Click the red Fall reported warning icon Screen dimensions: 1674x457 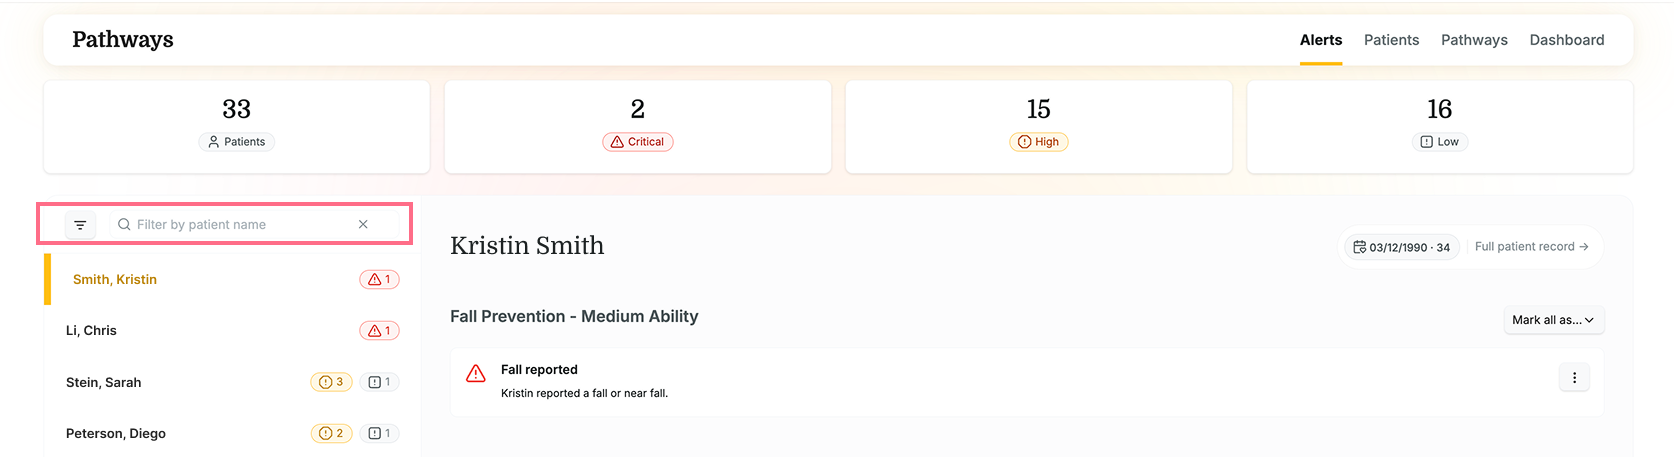[x=476, y=373]
